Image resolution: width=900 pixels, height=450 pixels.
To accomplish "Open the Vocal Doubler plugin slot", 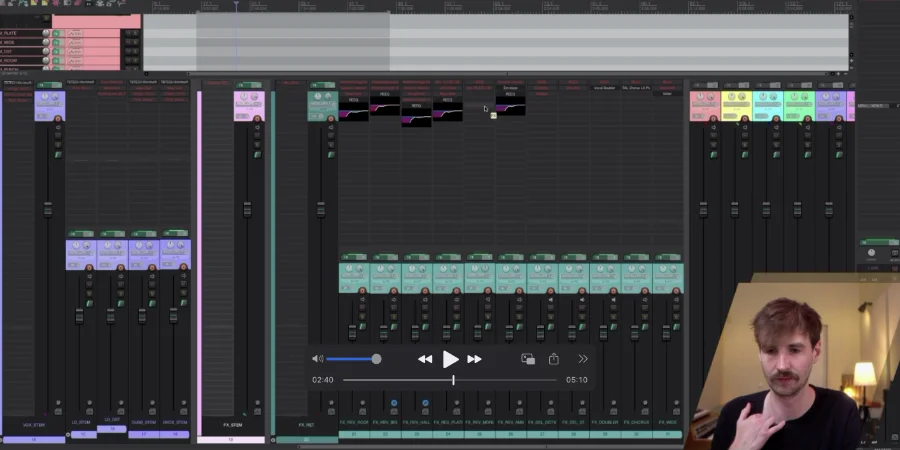I will click(x=604, y=88).
